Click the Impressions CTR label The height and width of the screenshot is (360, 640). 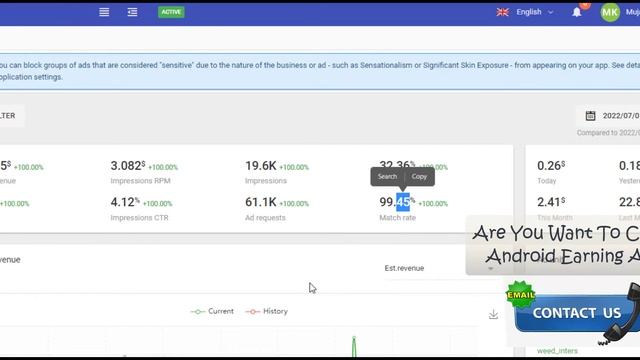pyautogui.click(x=139, y=218)
